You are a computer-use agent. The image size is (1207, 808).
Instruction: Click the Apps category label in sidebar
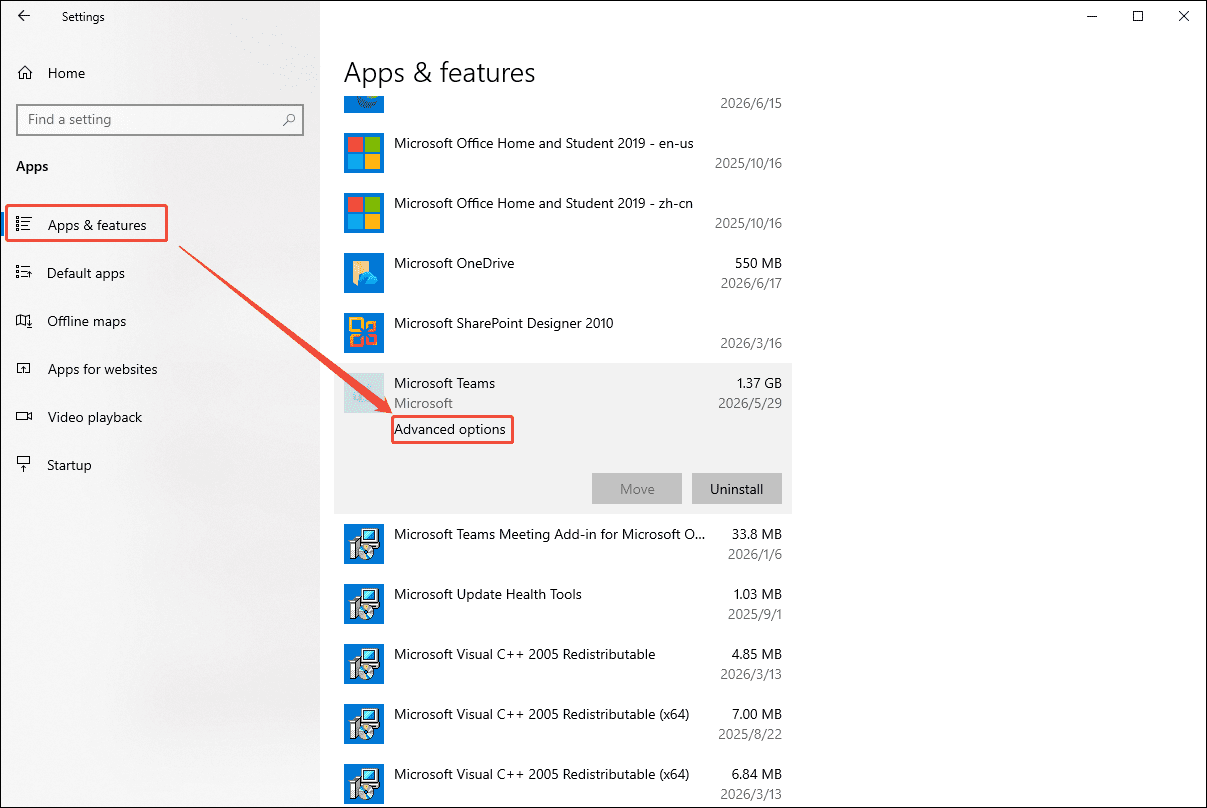[32, 166]
